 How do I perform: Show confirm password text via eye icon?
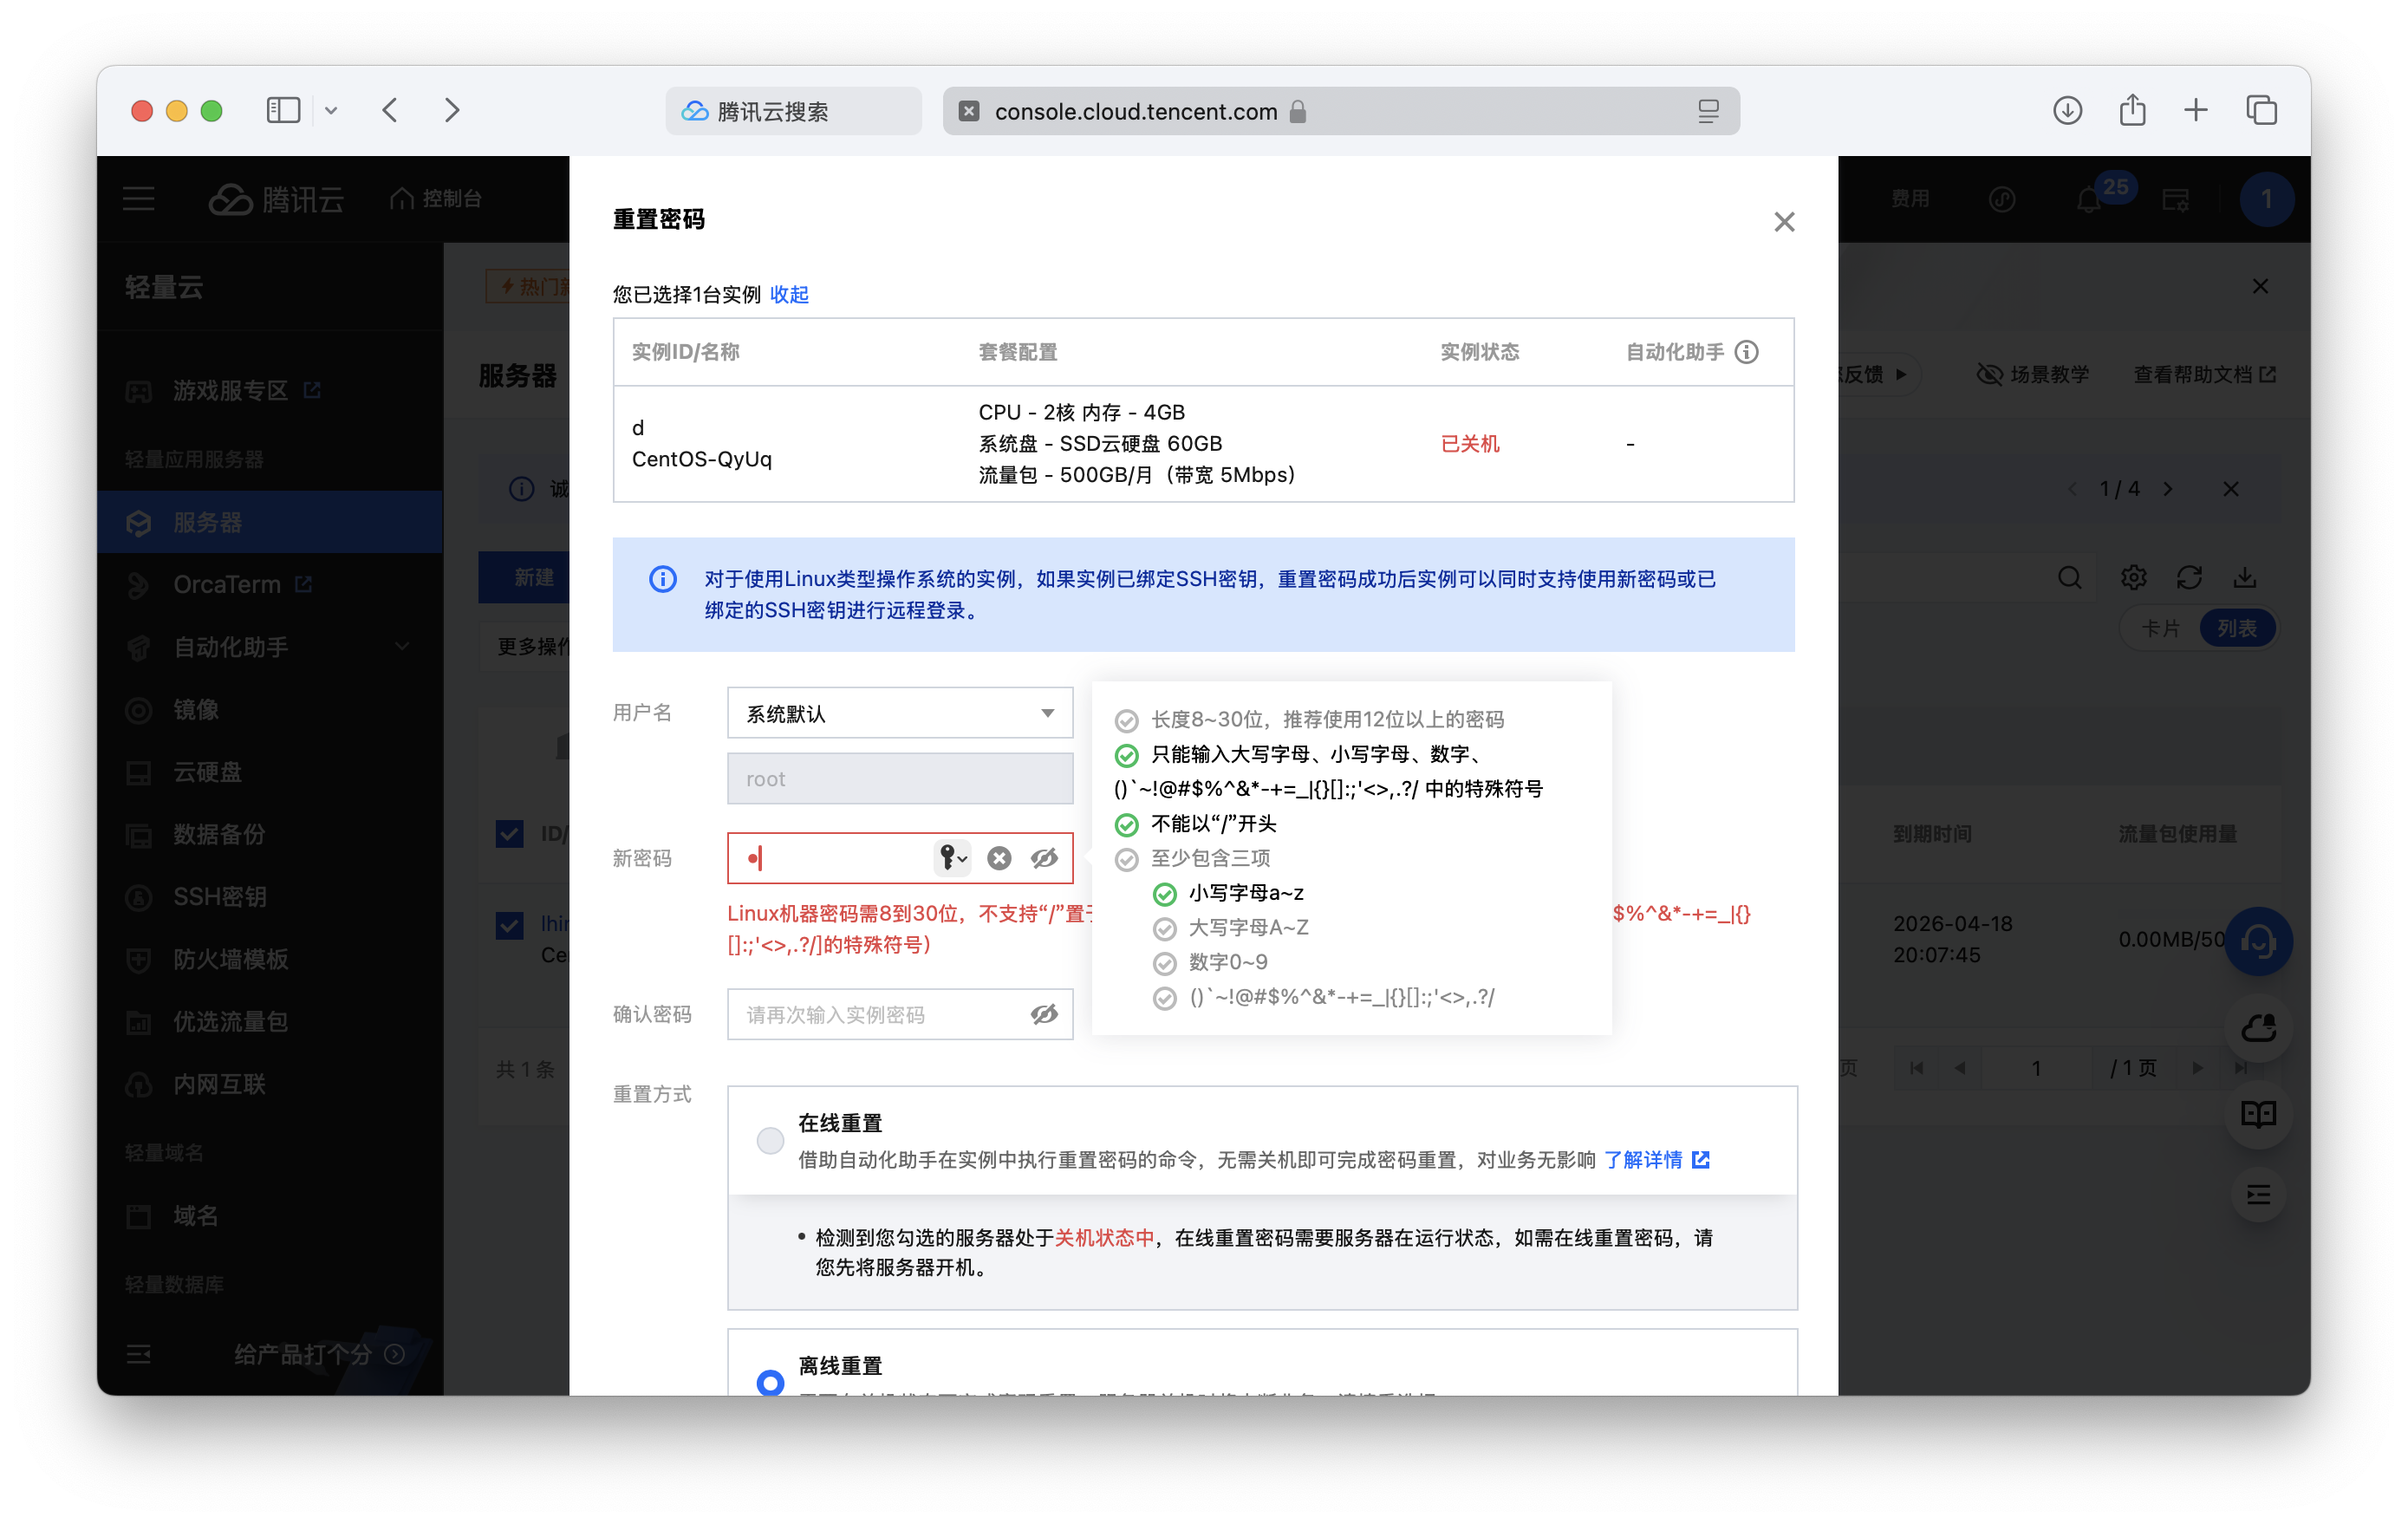(1044, 1014)
